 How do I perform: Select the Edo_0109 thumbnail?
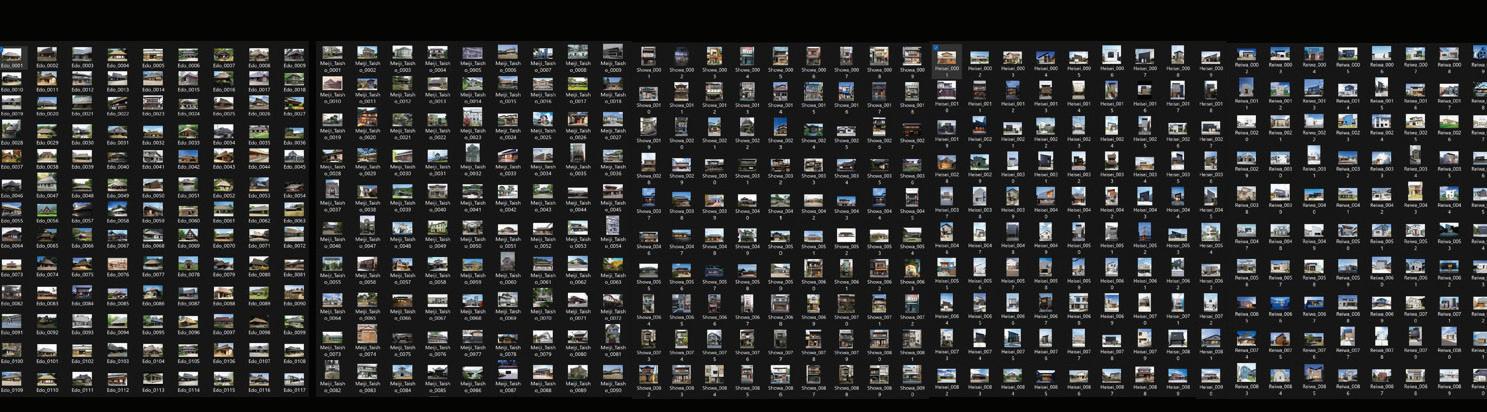[x=12, y=379]
